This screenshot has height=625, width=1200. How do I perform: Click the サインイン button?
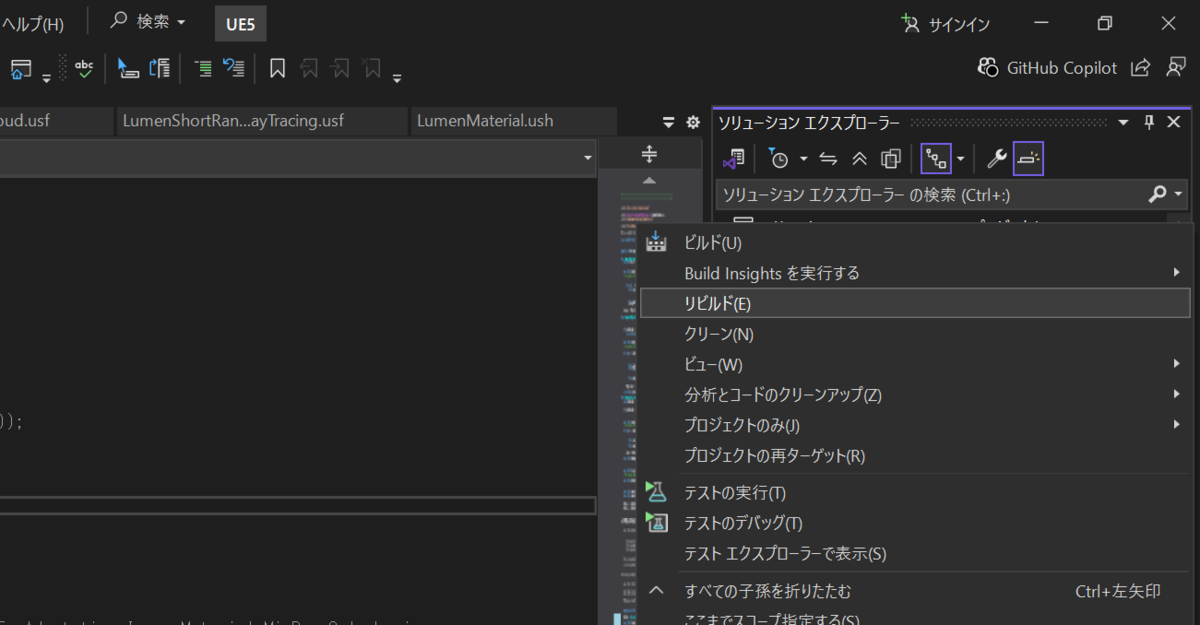click(947, 22)
